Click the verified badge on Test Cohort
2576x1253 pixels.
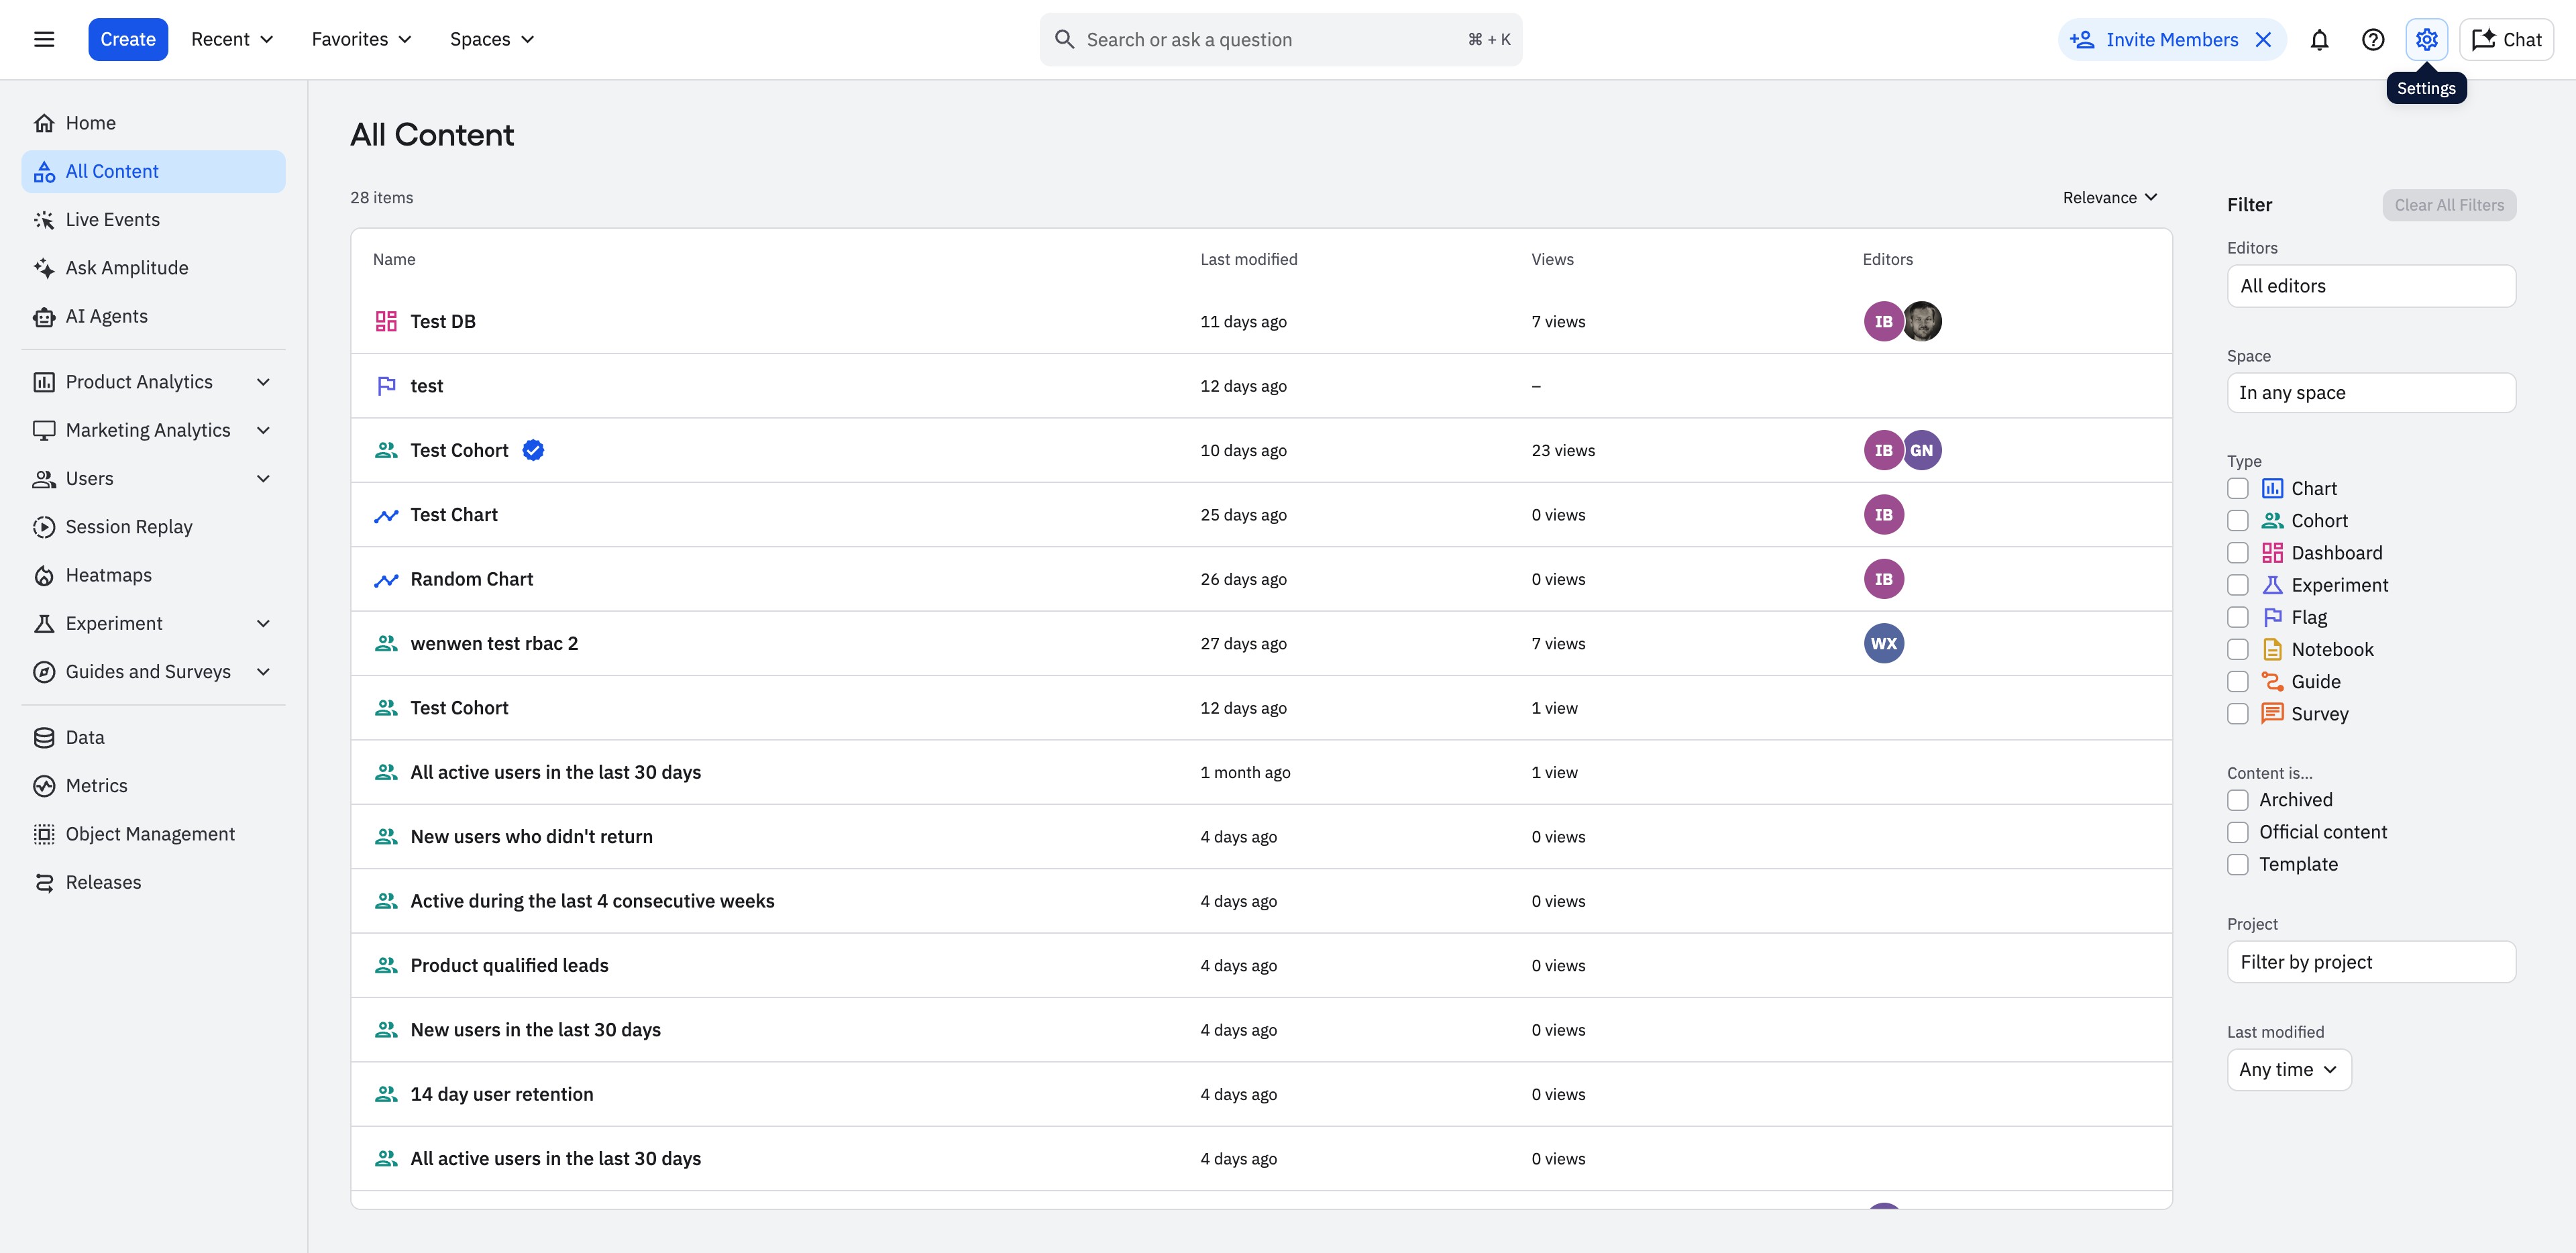click(533, 450)
